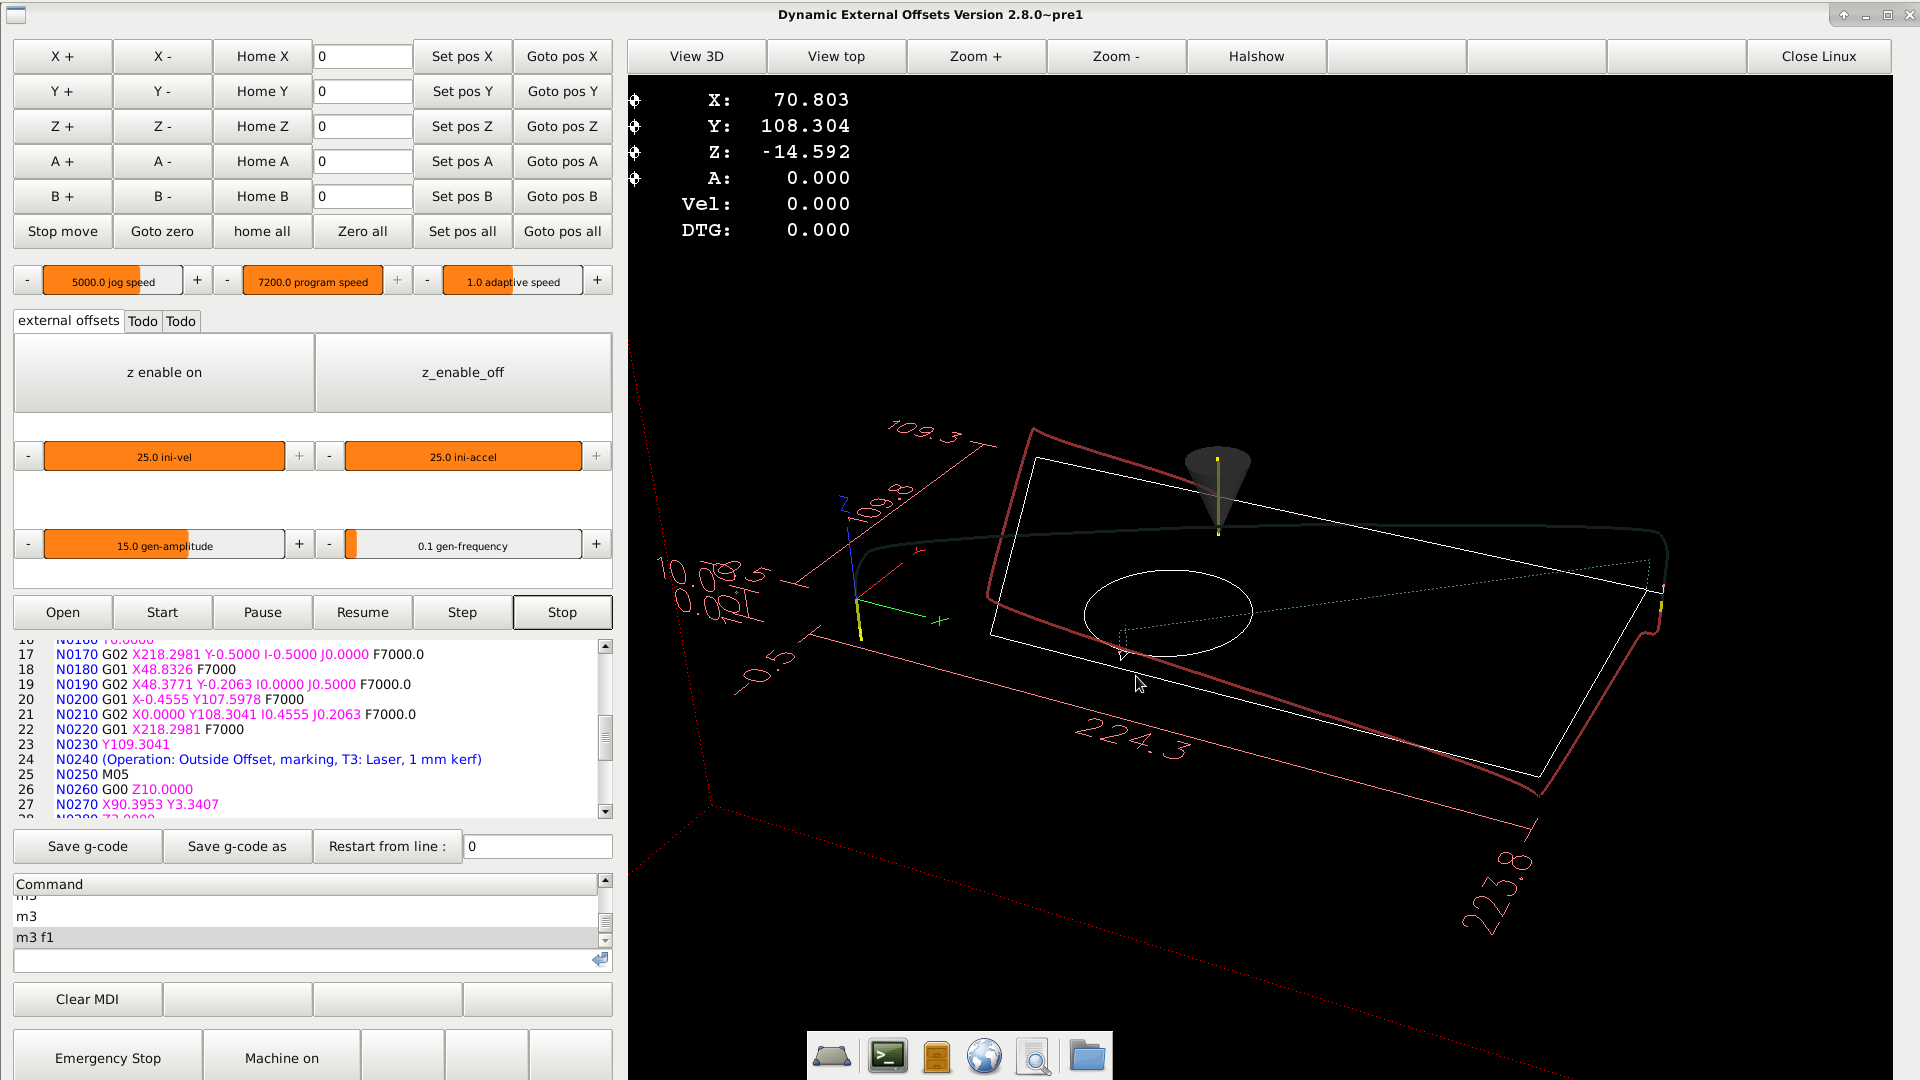
Task: Click z_enable_off button
Action: tap(463, 372)
